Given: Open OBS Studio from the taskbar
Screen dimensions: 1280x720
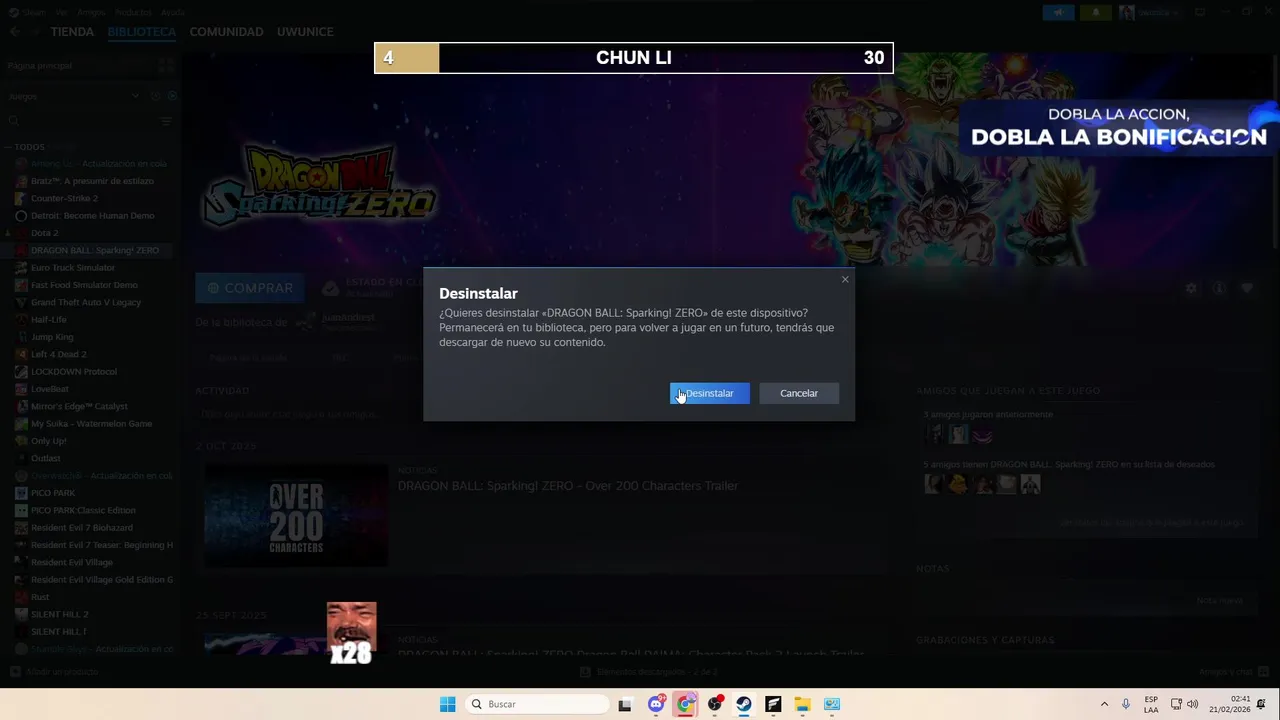Looking at the screenshot, I should click(714, 704).
